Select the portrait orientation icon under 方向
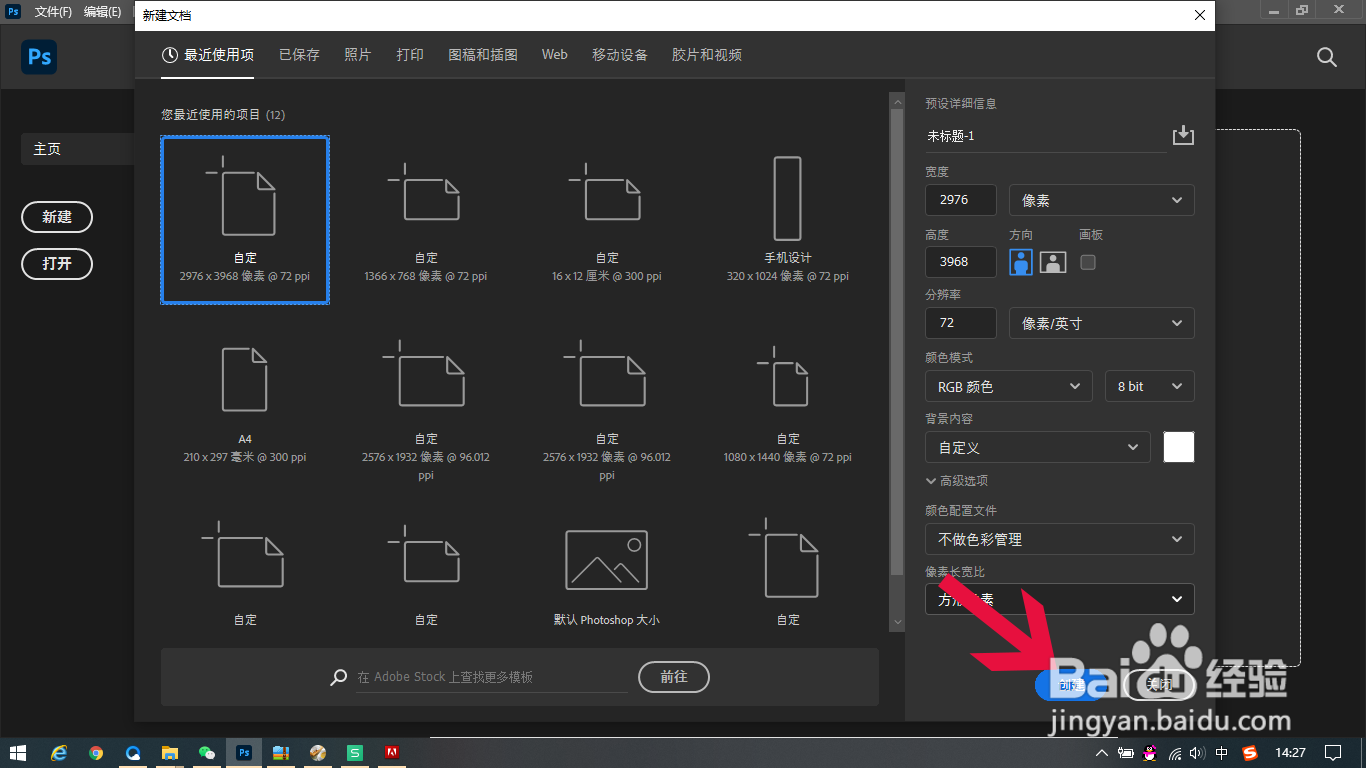1366x768 pixels. pyautogui.click(x=1020, y=261)
